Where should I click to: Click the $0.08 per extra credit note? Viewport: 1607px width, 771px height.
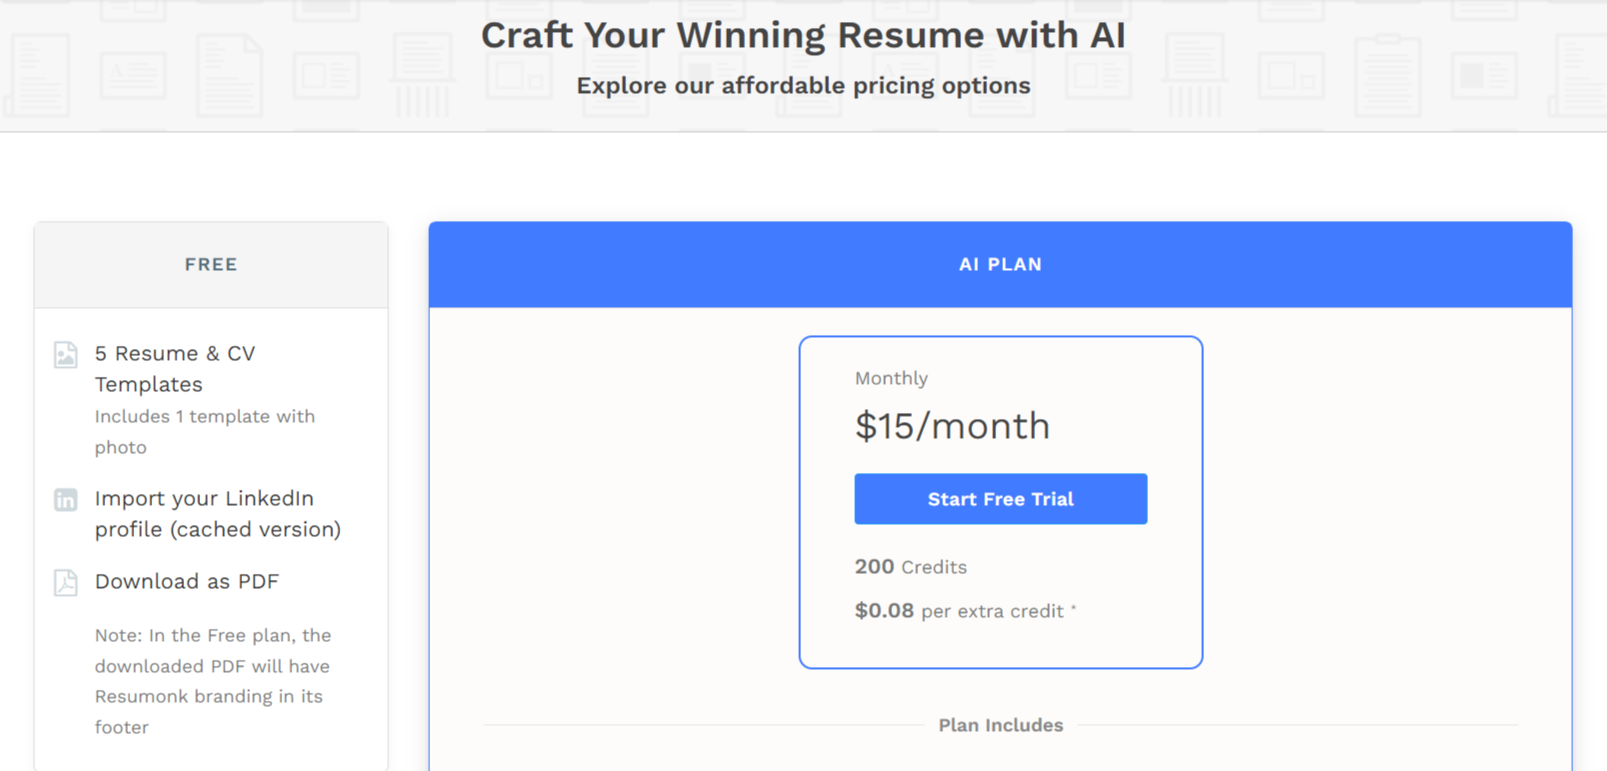965,611
